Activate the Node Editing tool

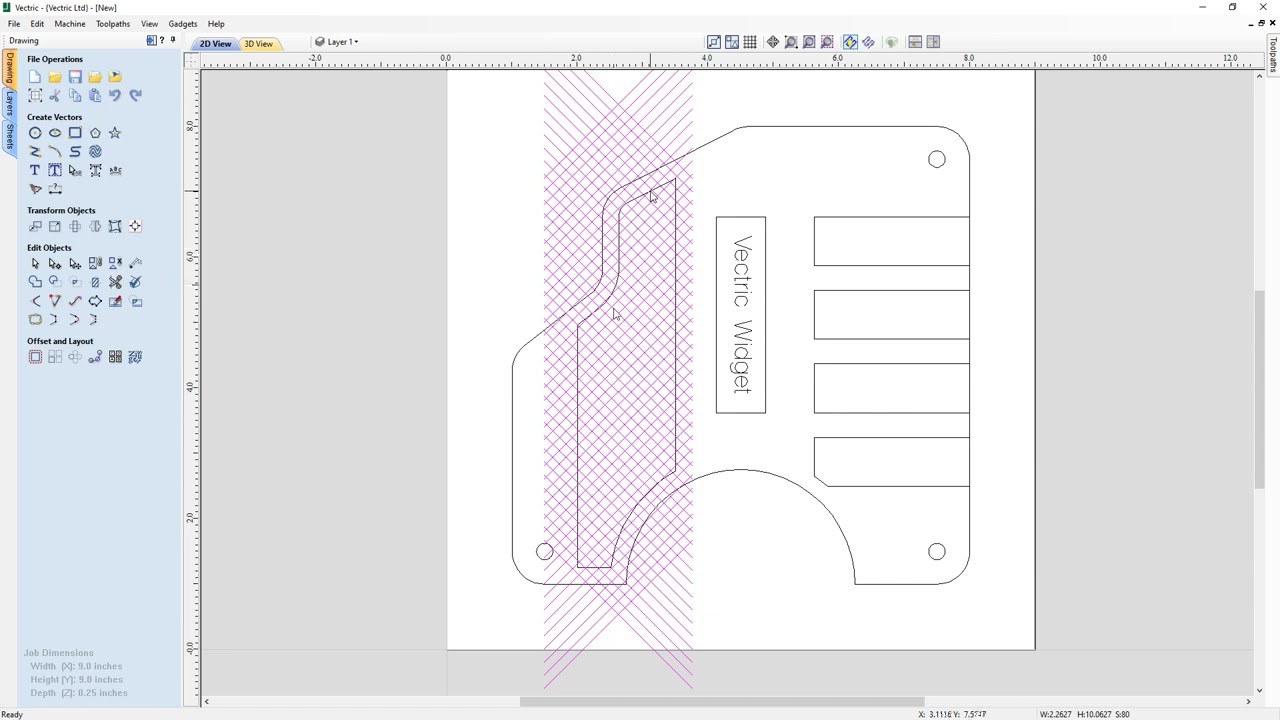[55, 264]
